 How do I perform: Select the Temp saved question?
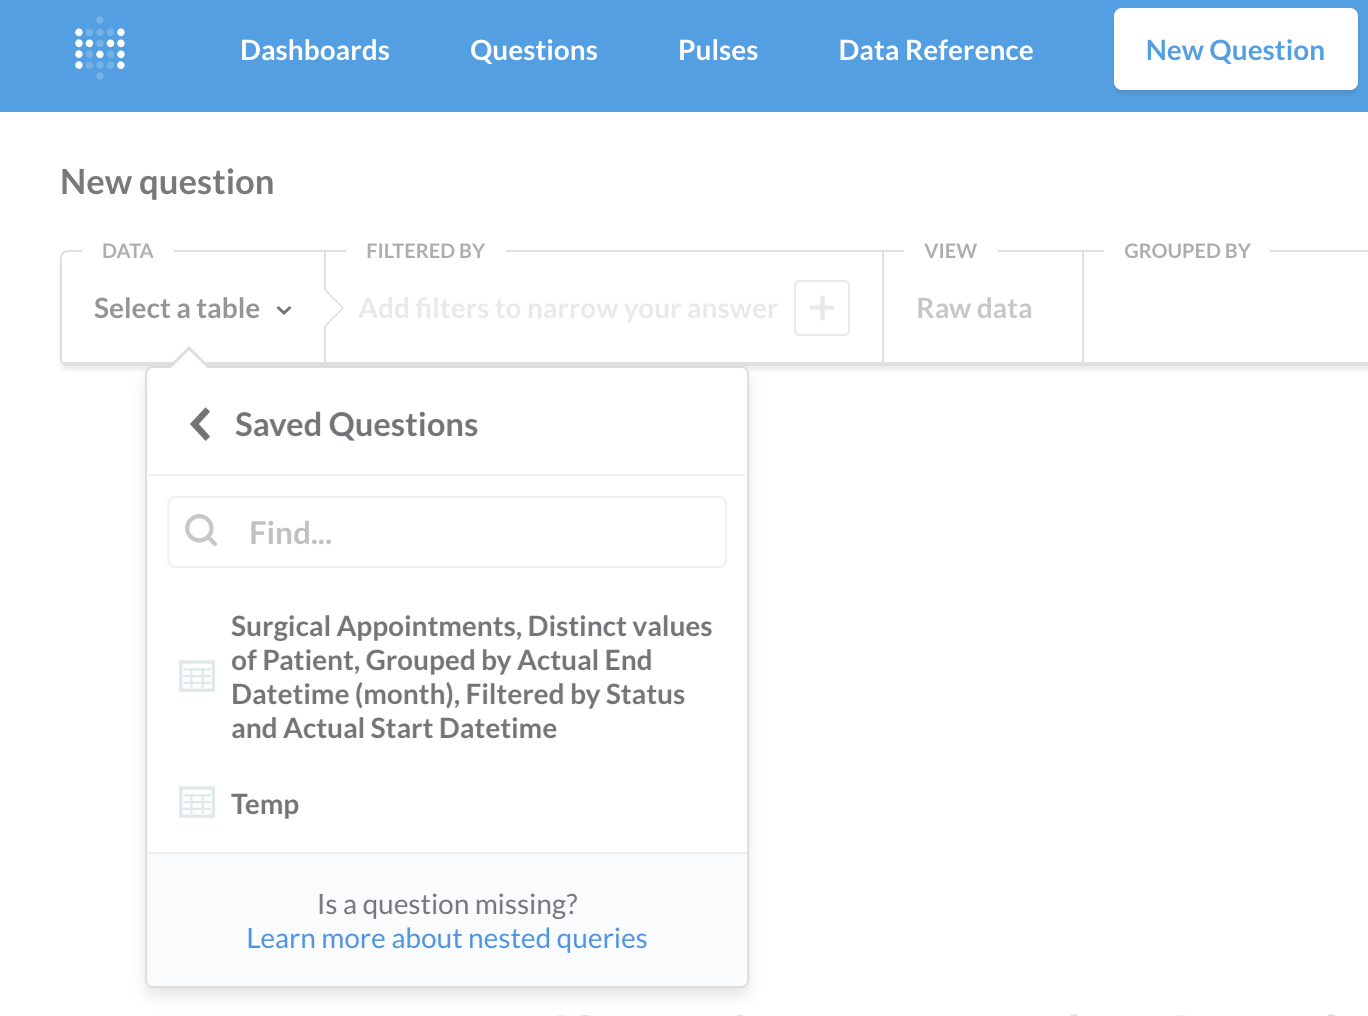264,803
